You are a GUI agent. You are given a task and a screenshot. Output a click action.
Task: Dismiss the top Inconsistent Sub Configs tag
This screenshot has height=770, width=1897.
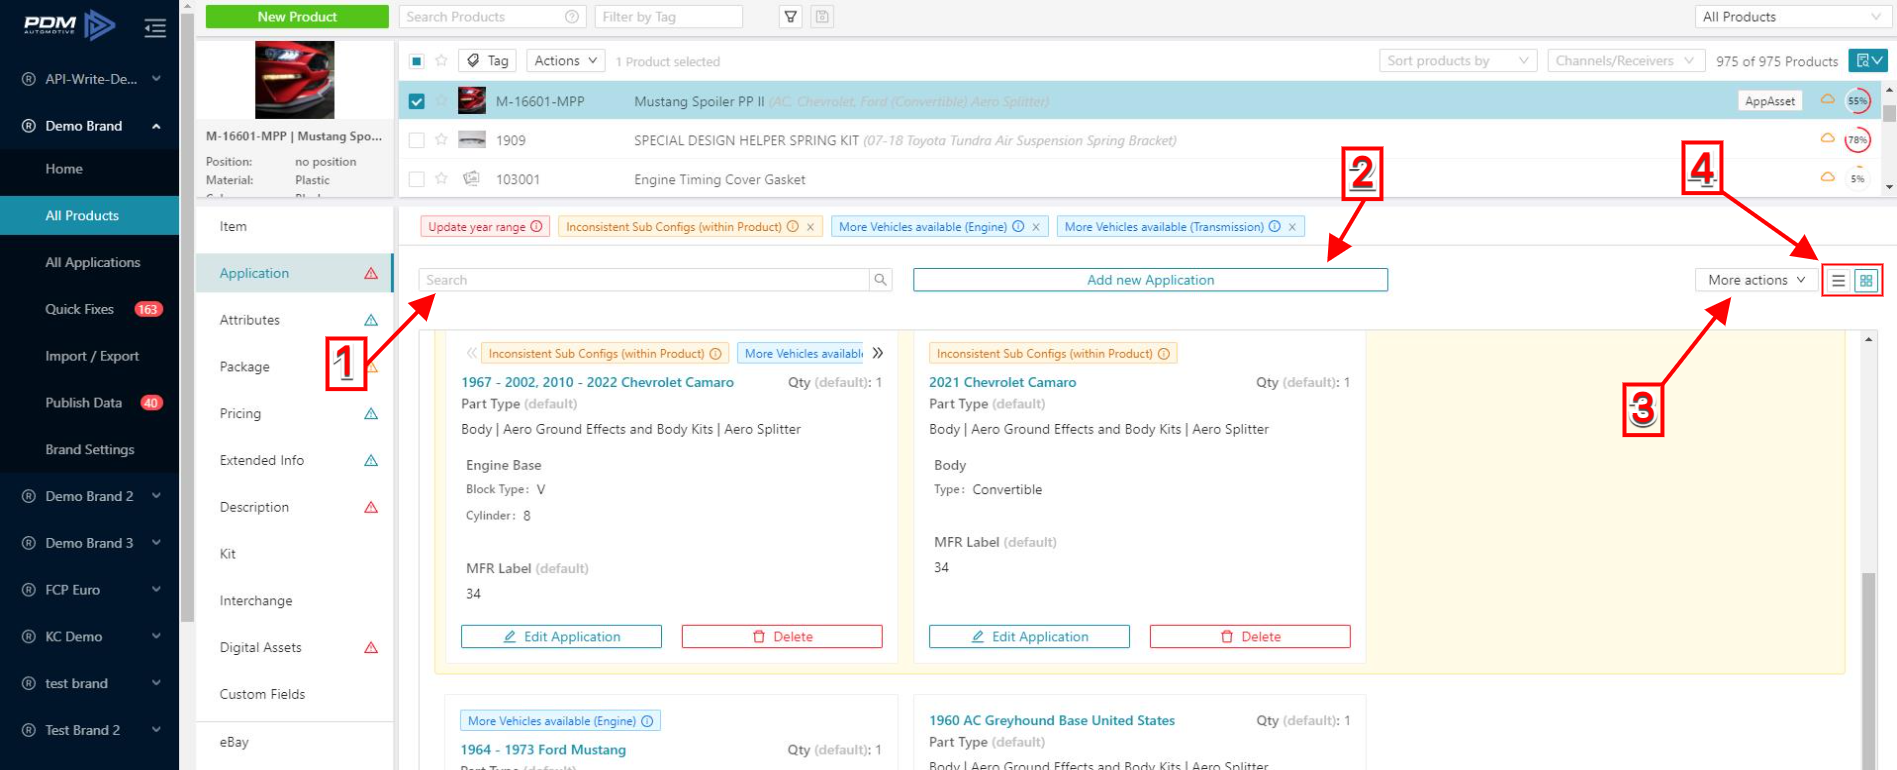(811, 227)
